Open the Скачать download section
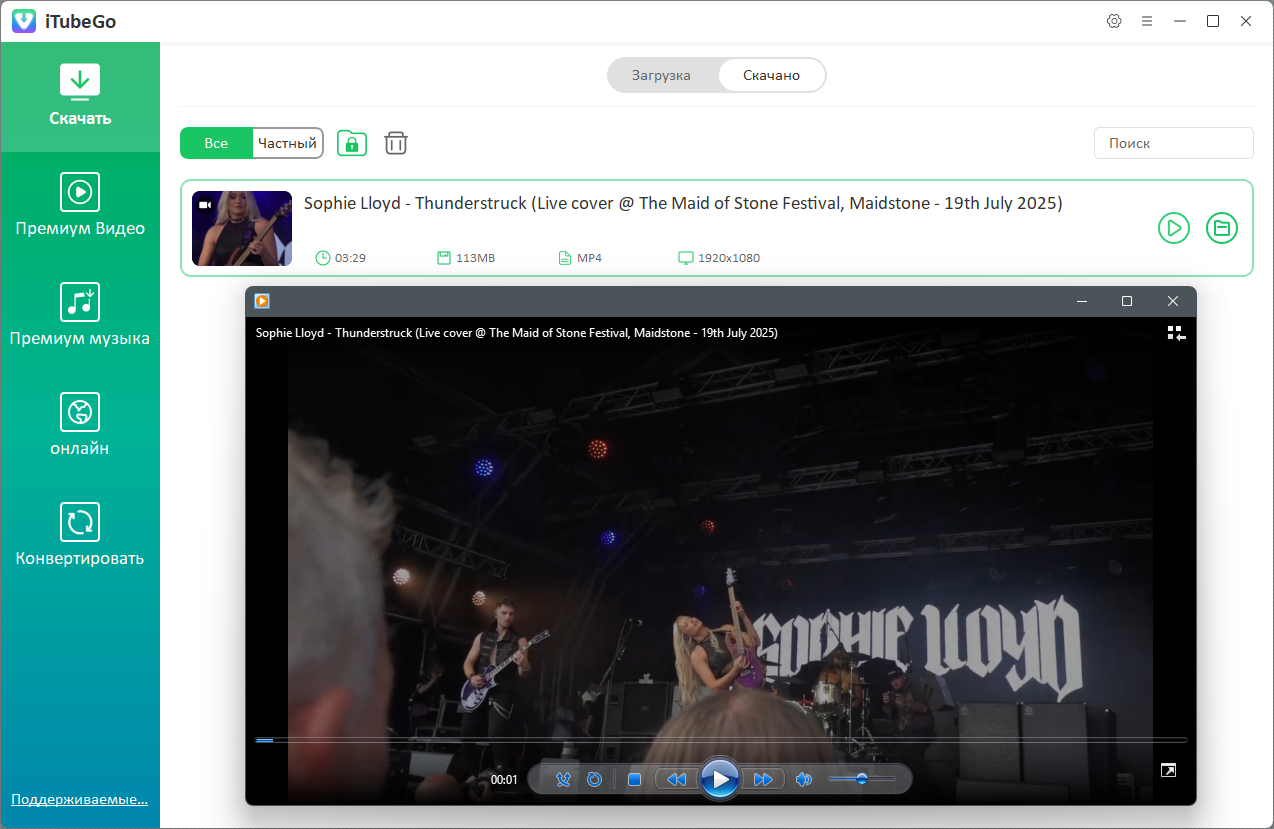Image resolution: width=1274 pixels, height=829 pixels. coord(80,96)
